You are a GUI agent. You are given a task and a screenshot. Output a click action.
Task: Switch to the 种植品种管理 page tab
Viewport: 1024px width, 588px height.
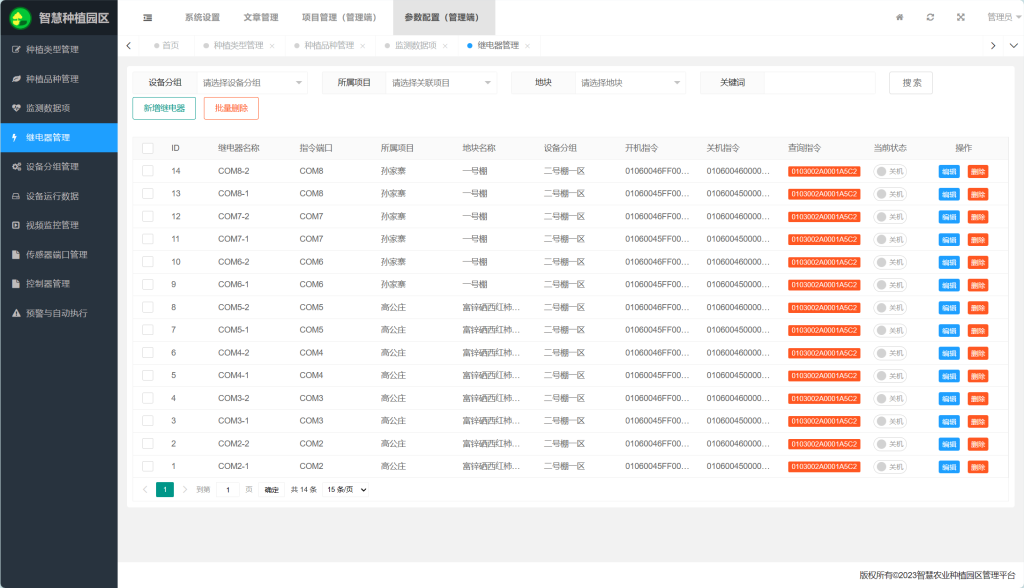click(x=329, y=45)
